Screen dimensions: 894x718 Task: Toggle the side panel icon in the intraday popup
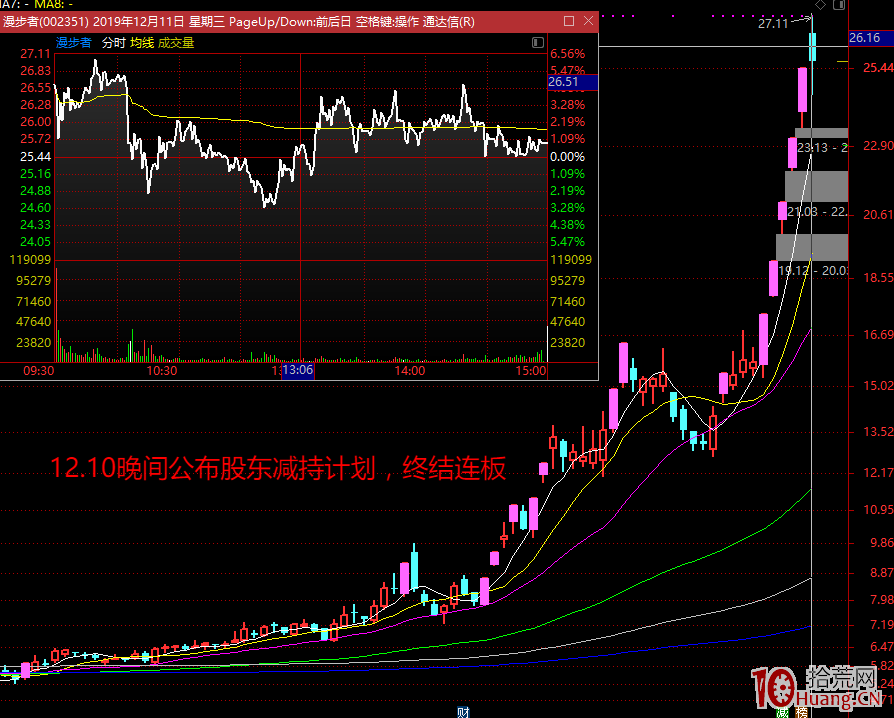(x=538, y=43)
